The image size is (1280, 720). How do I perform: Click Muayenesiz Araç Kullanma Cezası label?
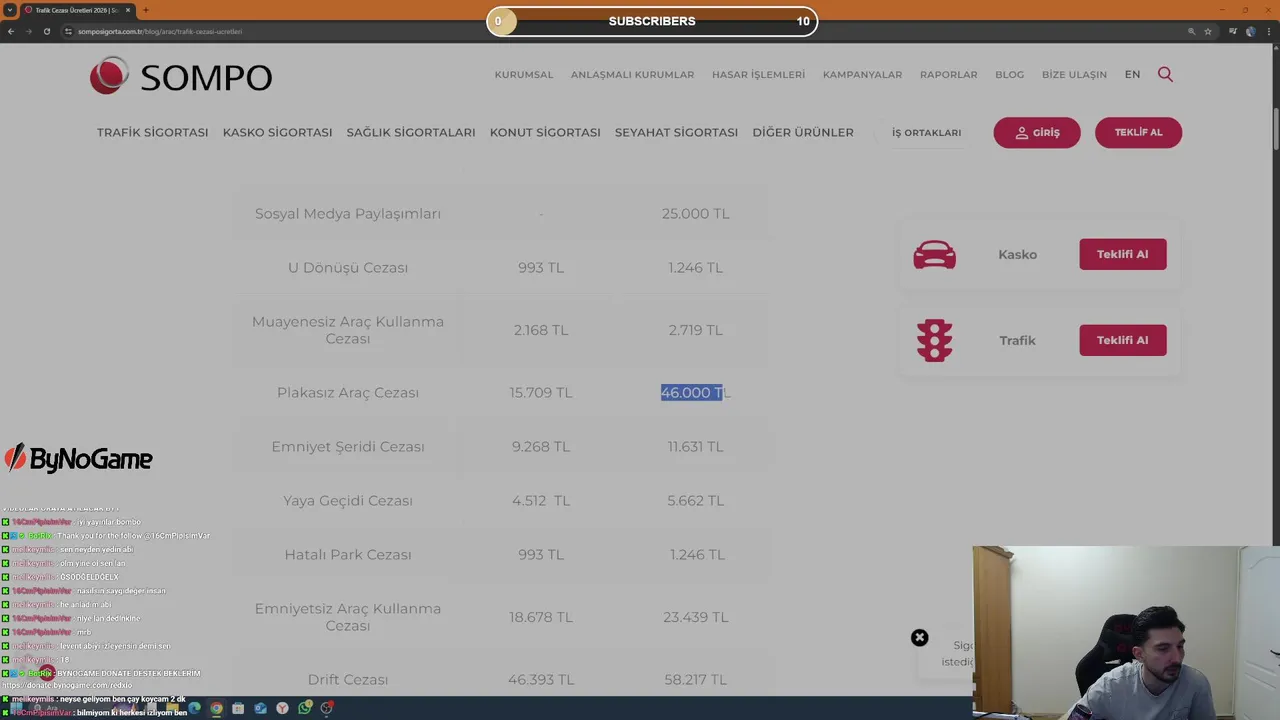coord(348,330)
